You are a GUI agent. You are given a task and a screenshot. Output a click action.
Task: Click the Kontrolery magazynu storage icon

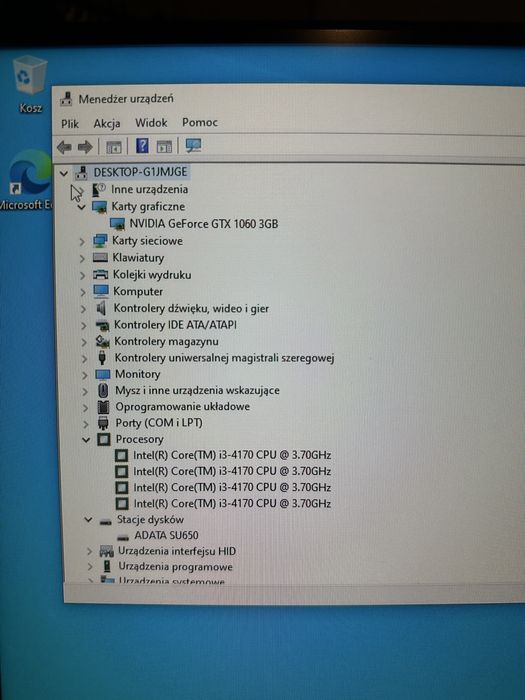point(103,342)
